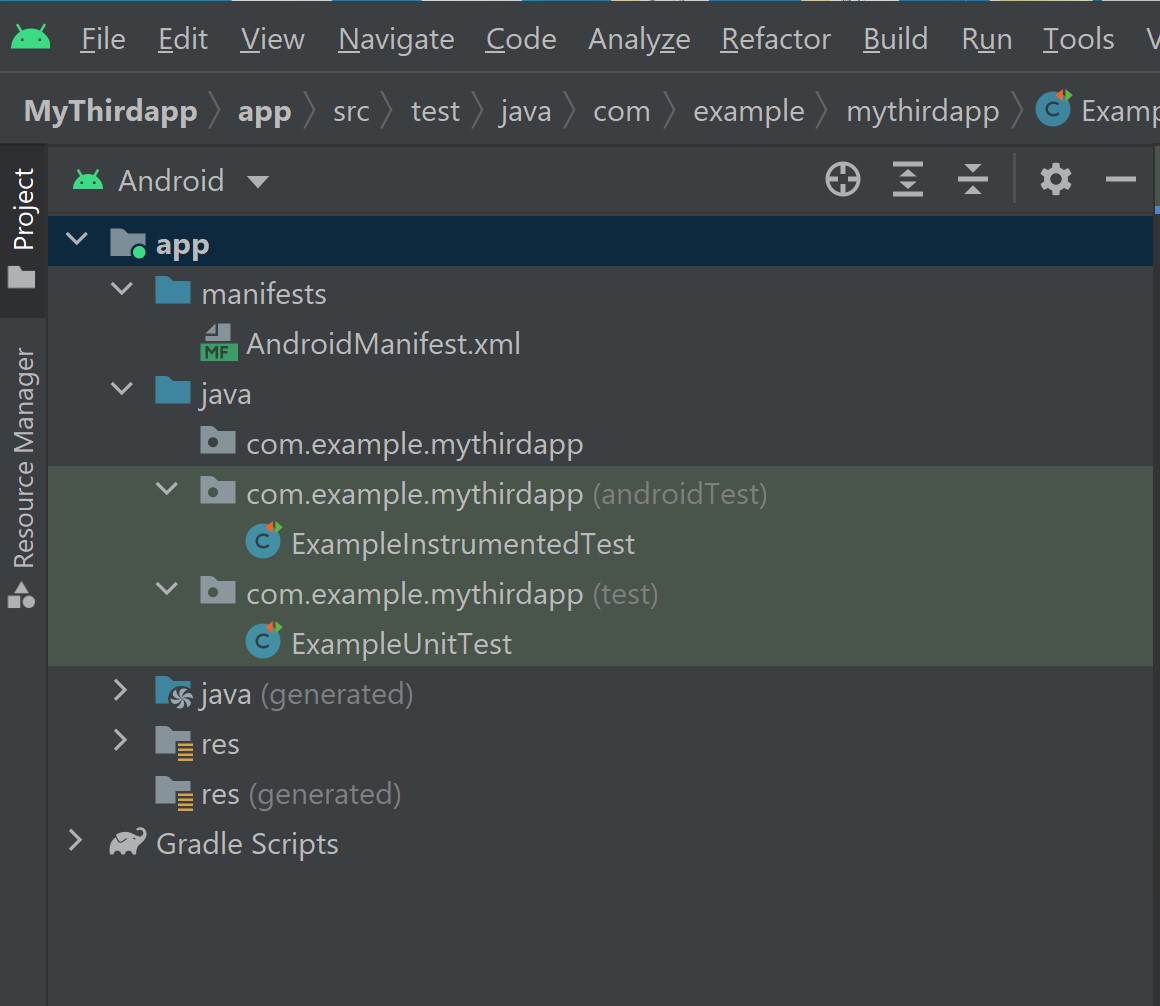Screen dimensions: 1160x1006
Task: Select the (test) package folder icon
Action: (x=218, y=590)
